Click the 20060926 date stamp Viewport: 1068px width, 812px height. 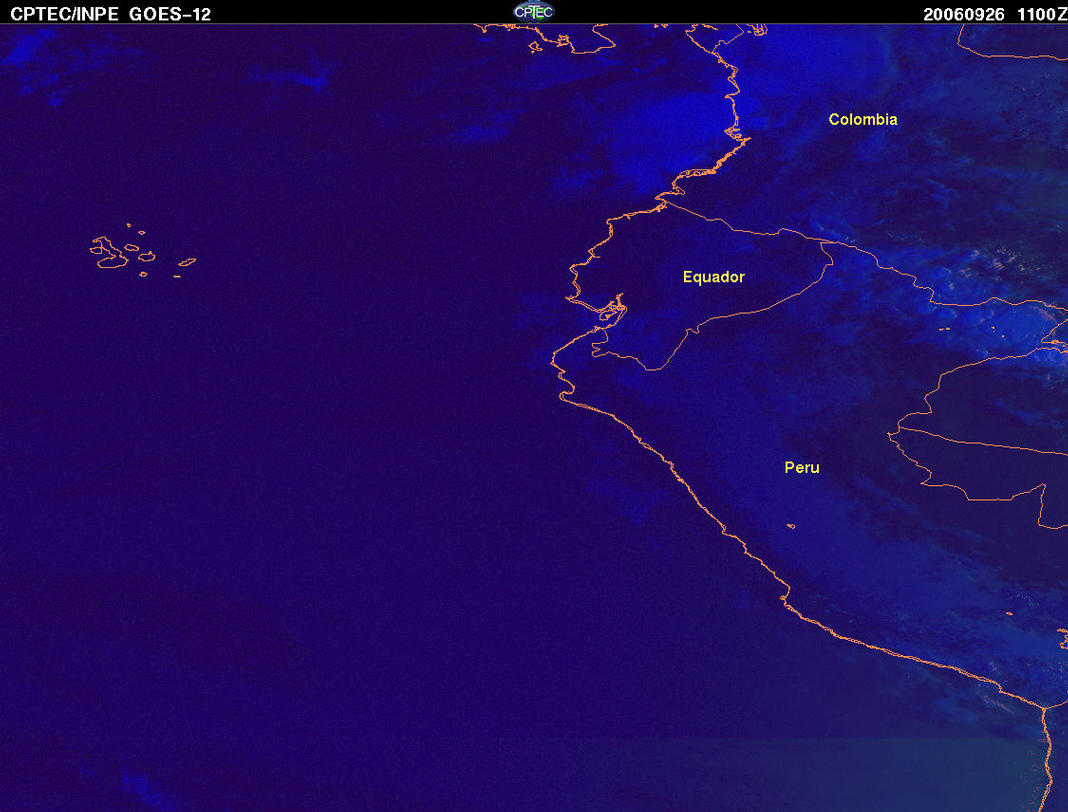(x=963, y=14)
